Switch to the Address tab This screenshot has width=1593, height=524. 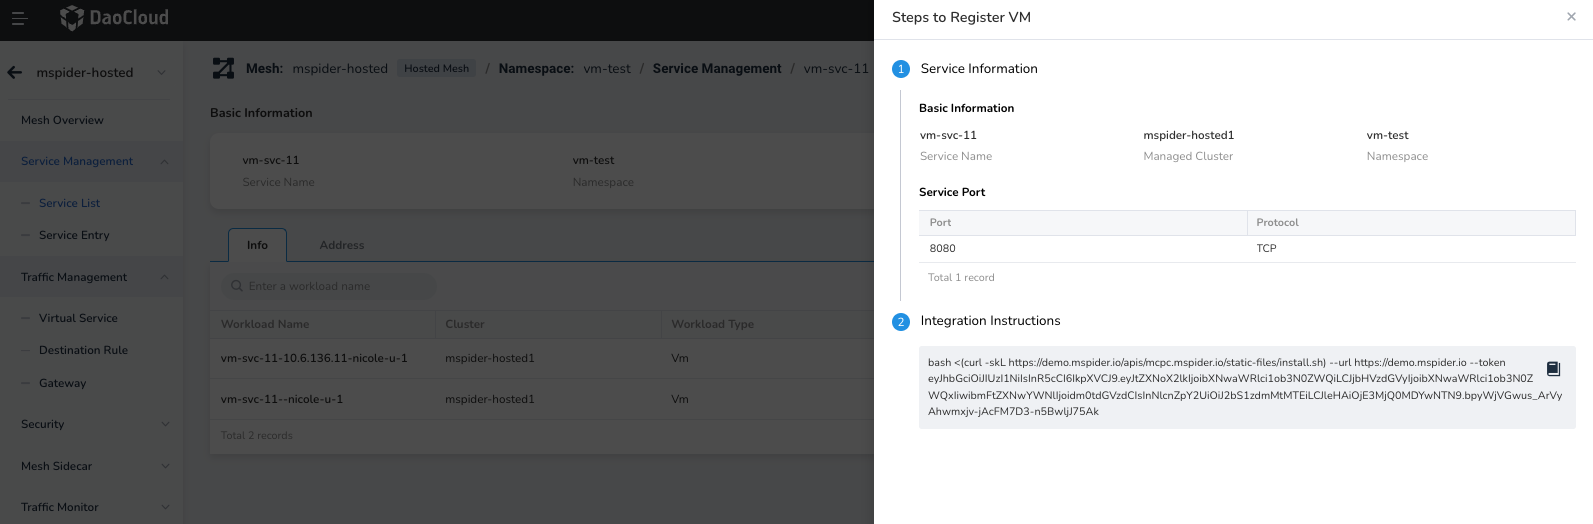(x=342, y=245)
